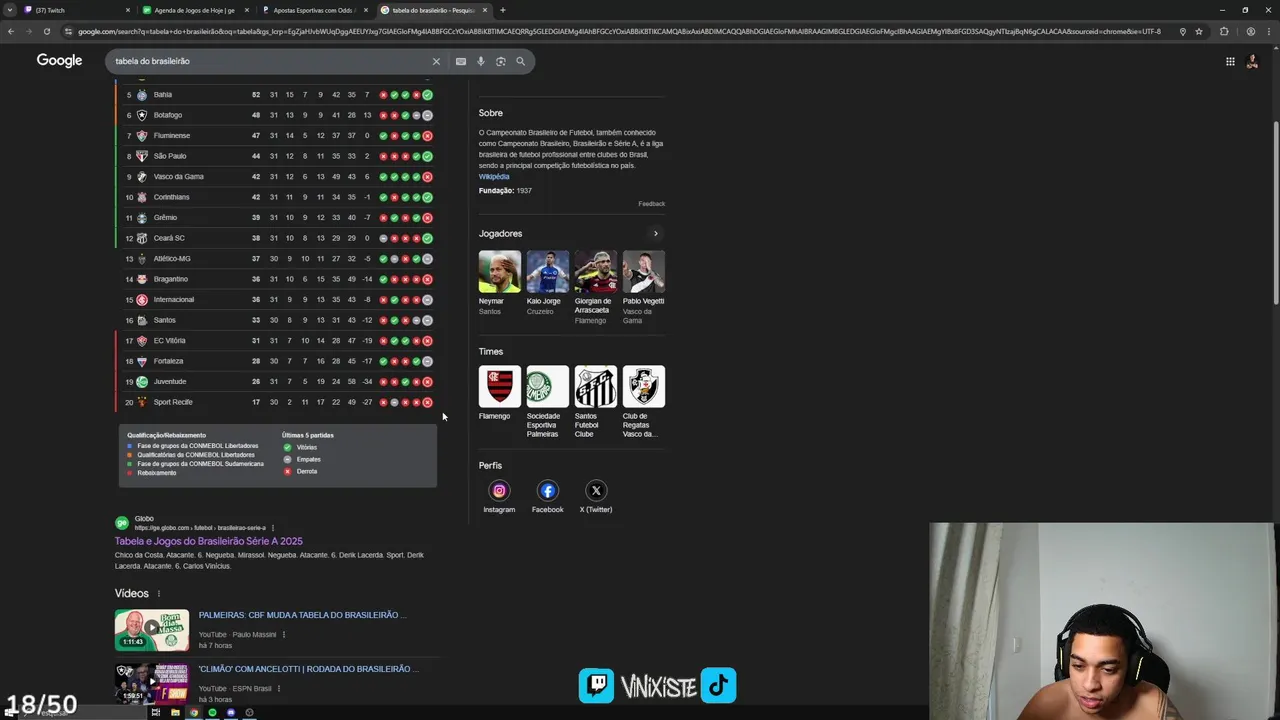Viewport: 1280px width, 720px height.
Task: Close the Twitch tab
Action: [x=128, y=10]
